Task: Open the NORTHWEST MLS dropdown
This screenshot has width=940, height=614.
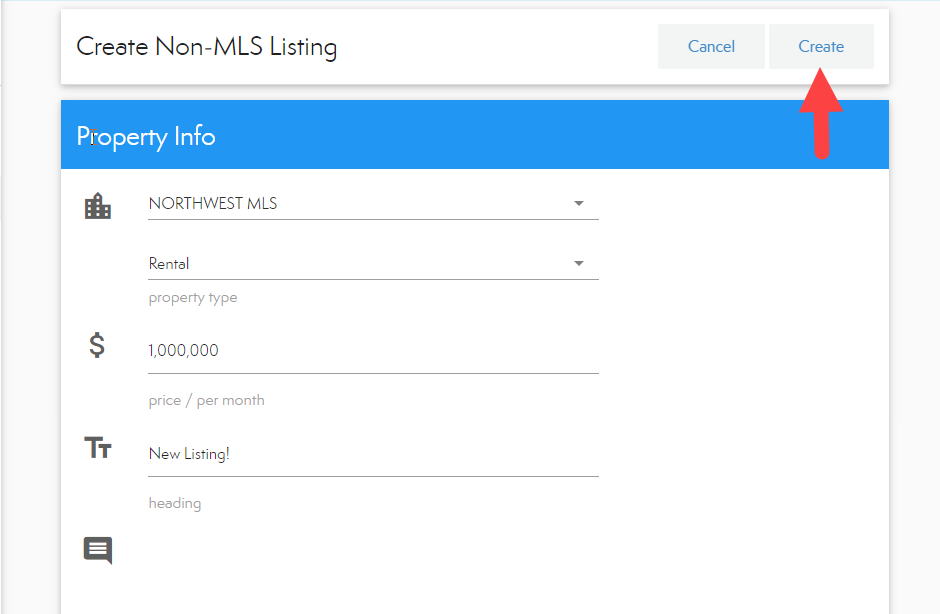Action: (360, 204)
